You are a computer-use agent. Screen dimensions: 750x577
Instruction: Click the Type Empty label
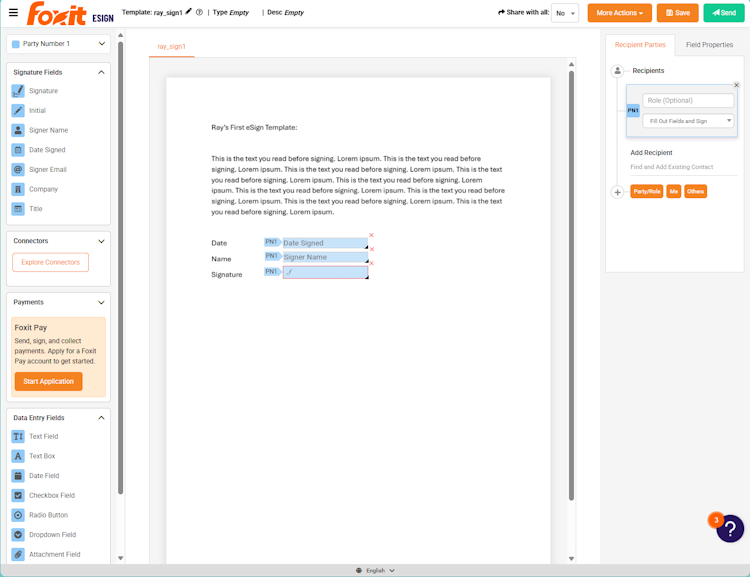(x=231, y=12)
